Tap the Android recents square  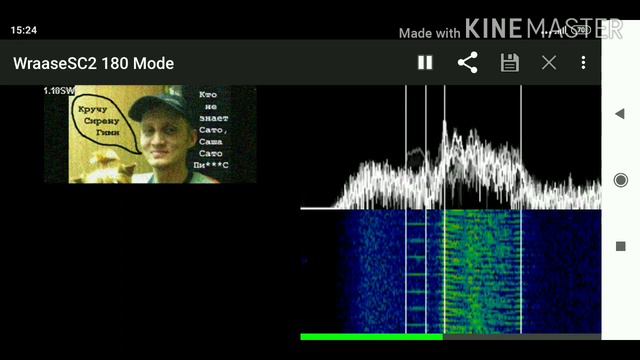click(x=620, y=246)
